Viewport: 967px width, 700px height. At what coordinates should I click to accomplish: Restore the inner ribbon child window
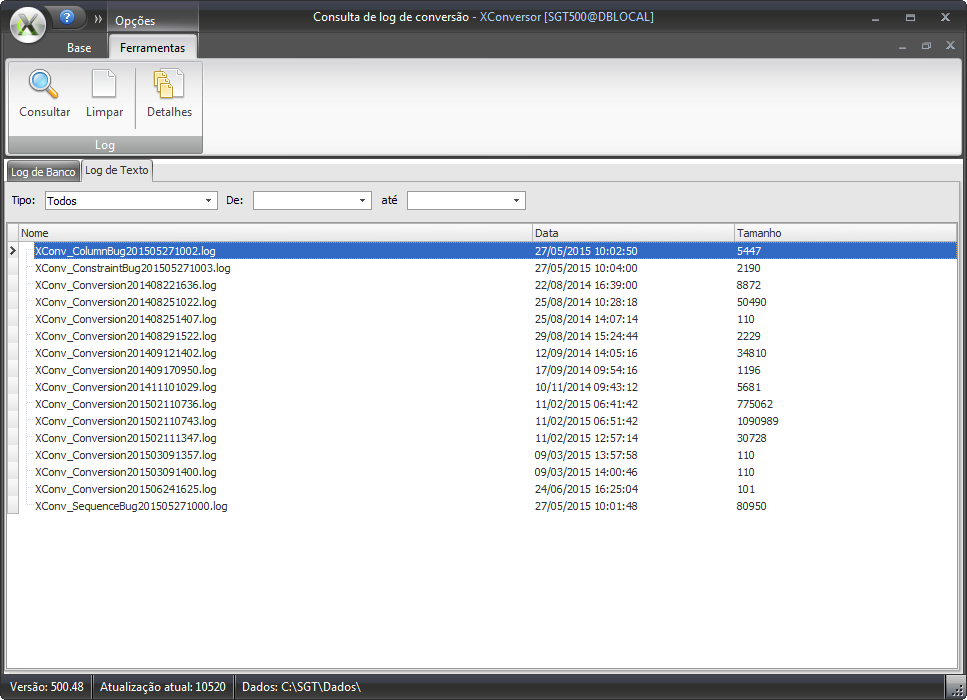pos(926,46)
